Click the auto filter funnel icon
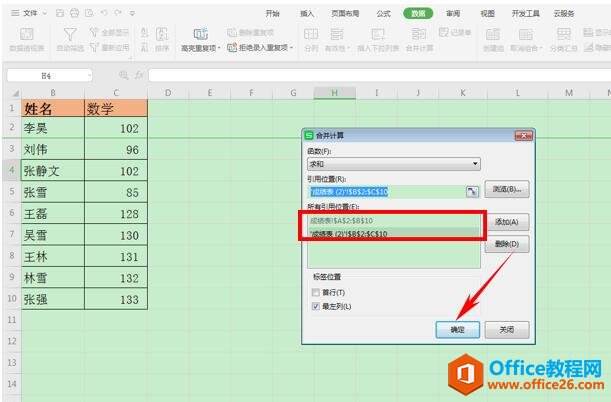Screen dimensions: 611x402 click(69, 35)
